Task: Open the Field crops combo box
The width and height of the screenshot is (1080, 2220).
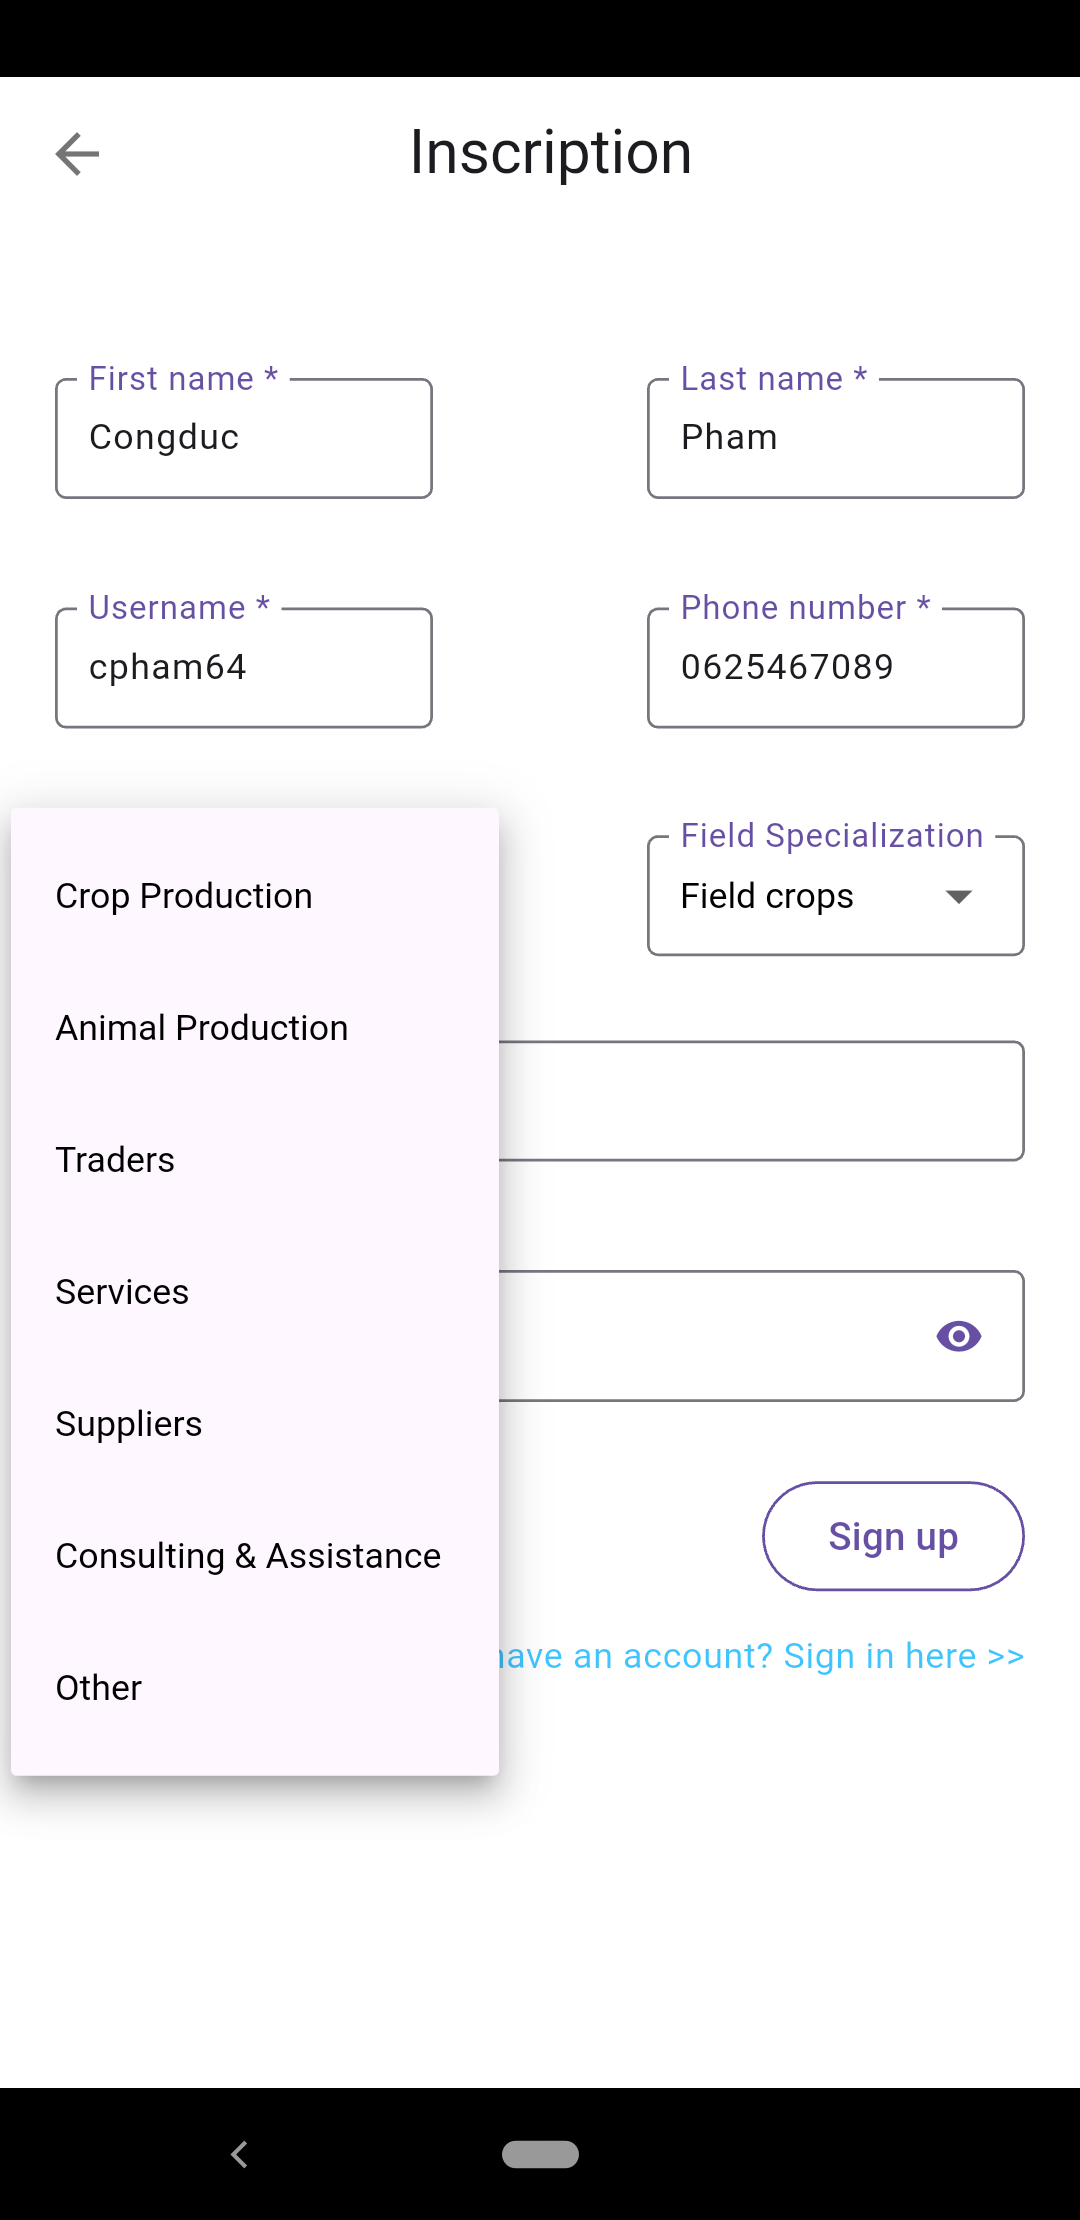Action: [x=800, y=896]
